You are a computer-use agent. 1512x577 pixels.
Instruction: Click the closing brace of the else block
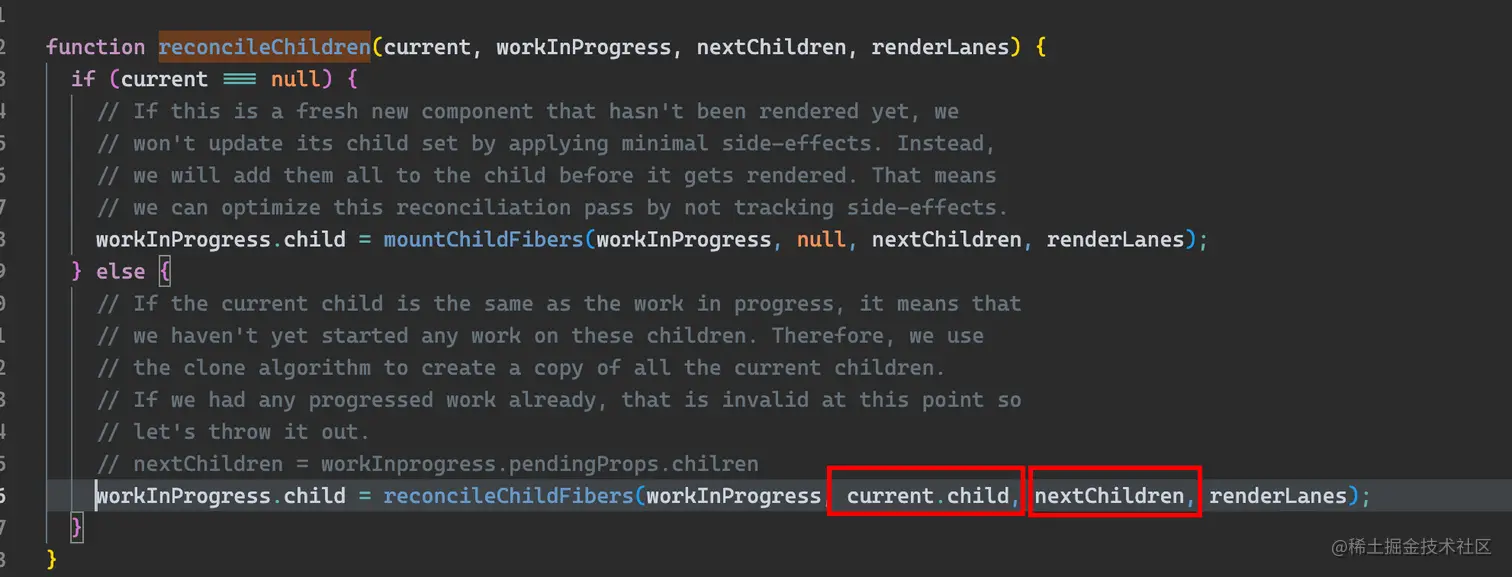tap(77, 528)
